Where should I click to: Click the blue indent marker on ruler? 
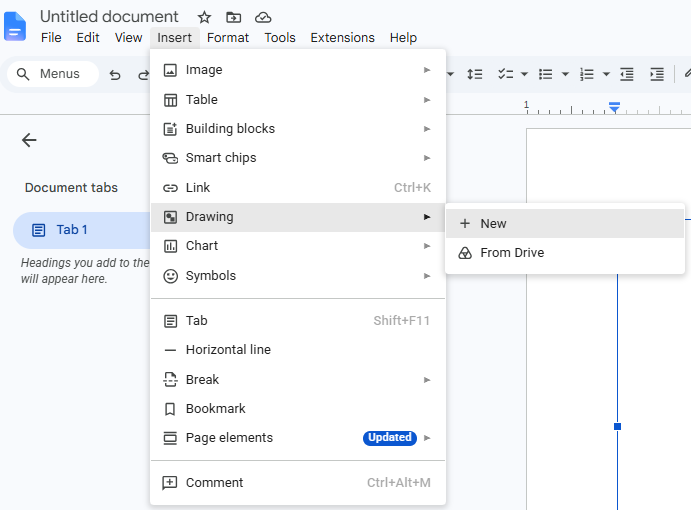[x=614, y=107]
